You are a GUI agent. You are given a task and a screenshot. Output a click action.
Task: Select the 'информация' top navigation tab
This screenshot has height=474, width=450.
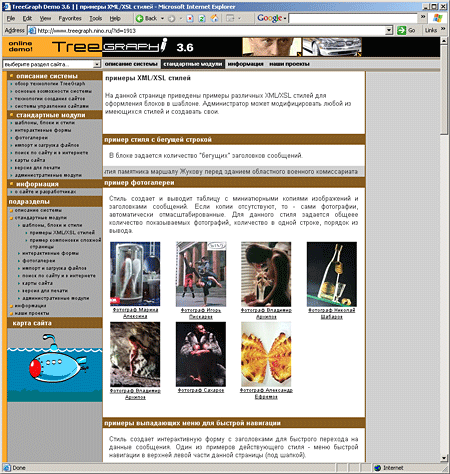pyautogui.click(x=245, y=64)
